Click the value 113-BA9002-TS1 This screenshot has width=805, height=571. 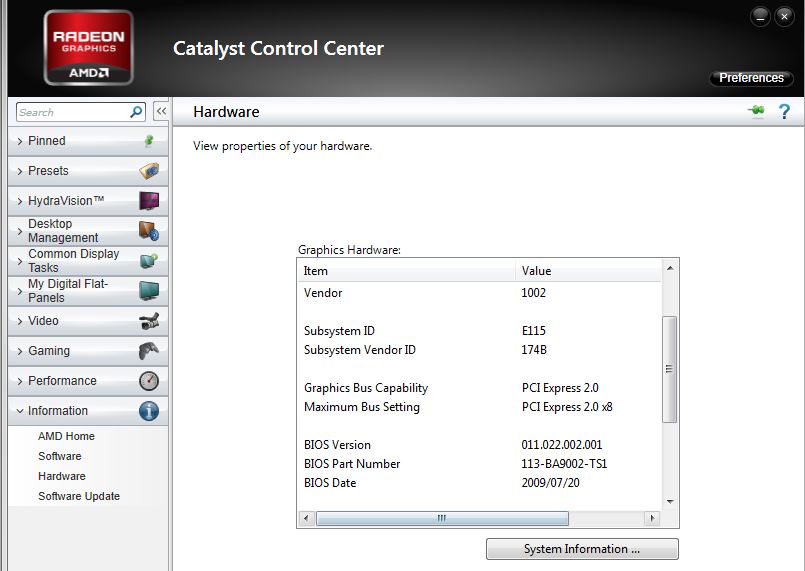(x=564, y=464)
